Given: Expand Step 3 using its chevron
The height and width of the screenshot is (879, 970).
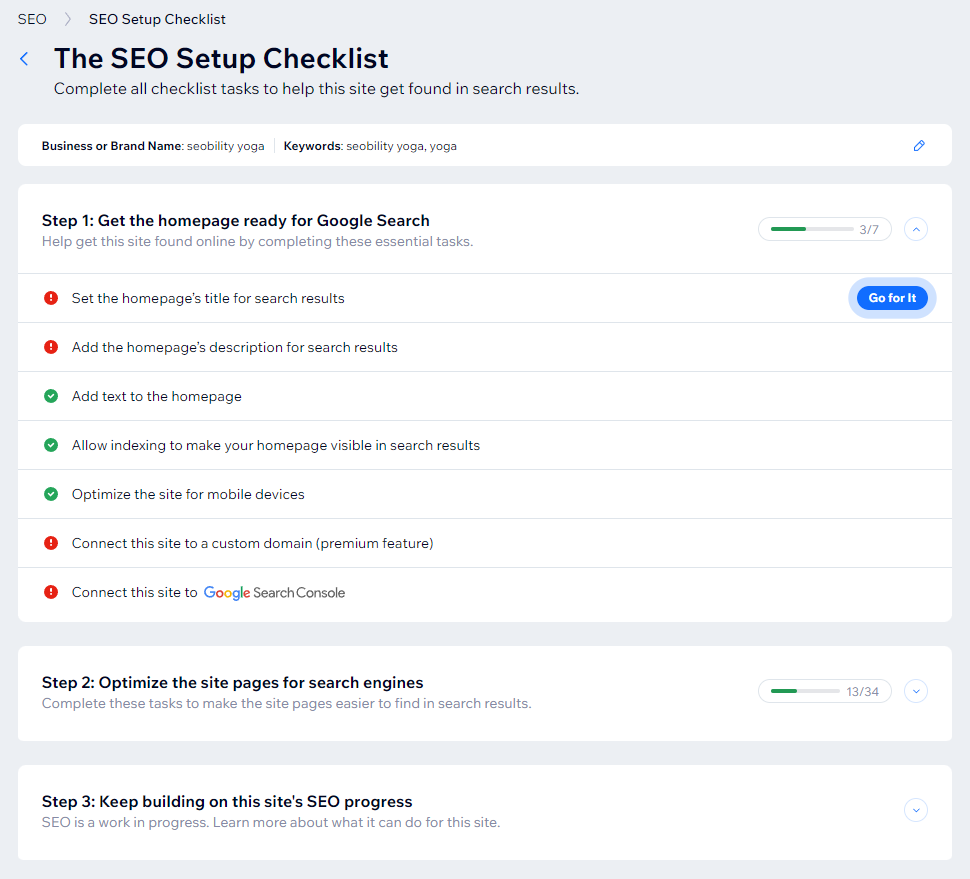Looking at the screenshot, I should (x=915, y=810).
